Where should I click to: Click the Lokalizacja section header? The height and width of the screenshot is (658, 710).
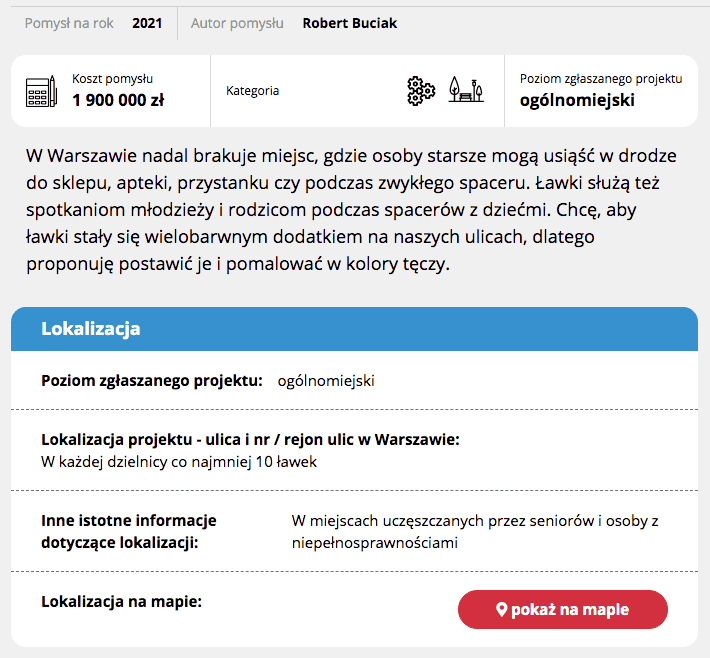pos(90,329)
